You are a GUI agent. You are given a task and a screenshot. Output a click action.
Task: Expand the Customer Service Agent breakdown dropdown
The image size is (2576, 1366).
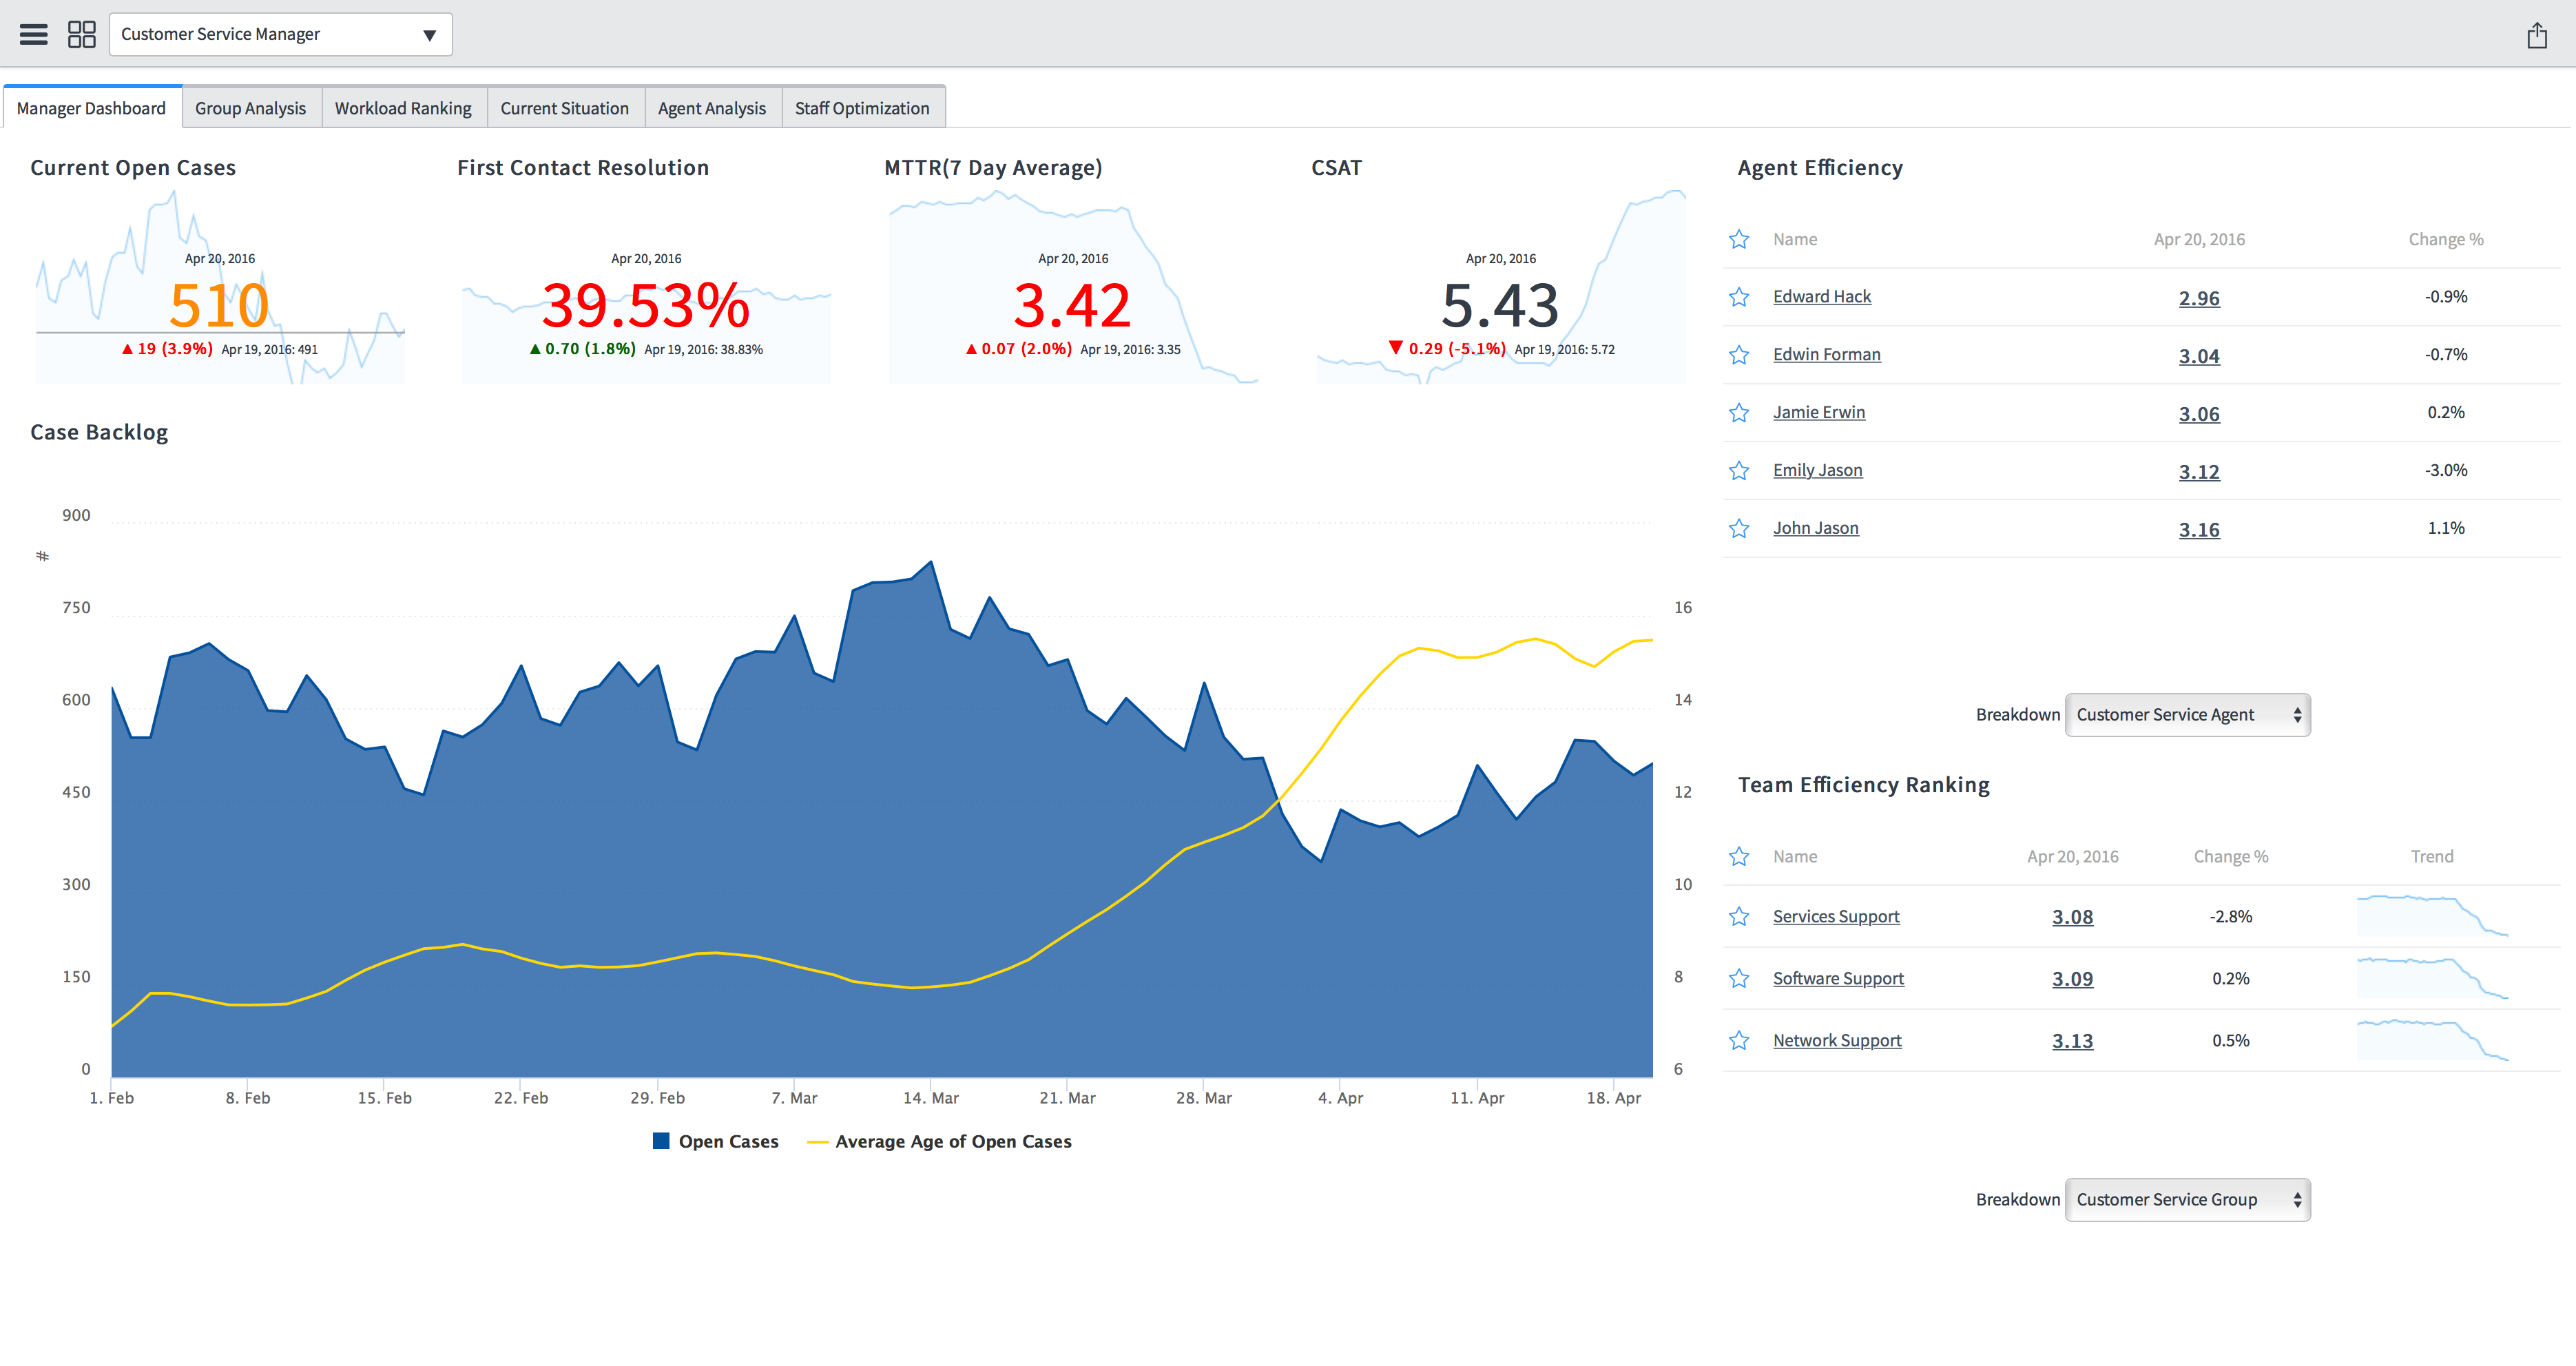(x=2187, y=715)
